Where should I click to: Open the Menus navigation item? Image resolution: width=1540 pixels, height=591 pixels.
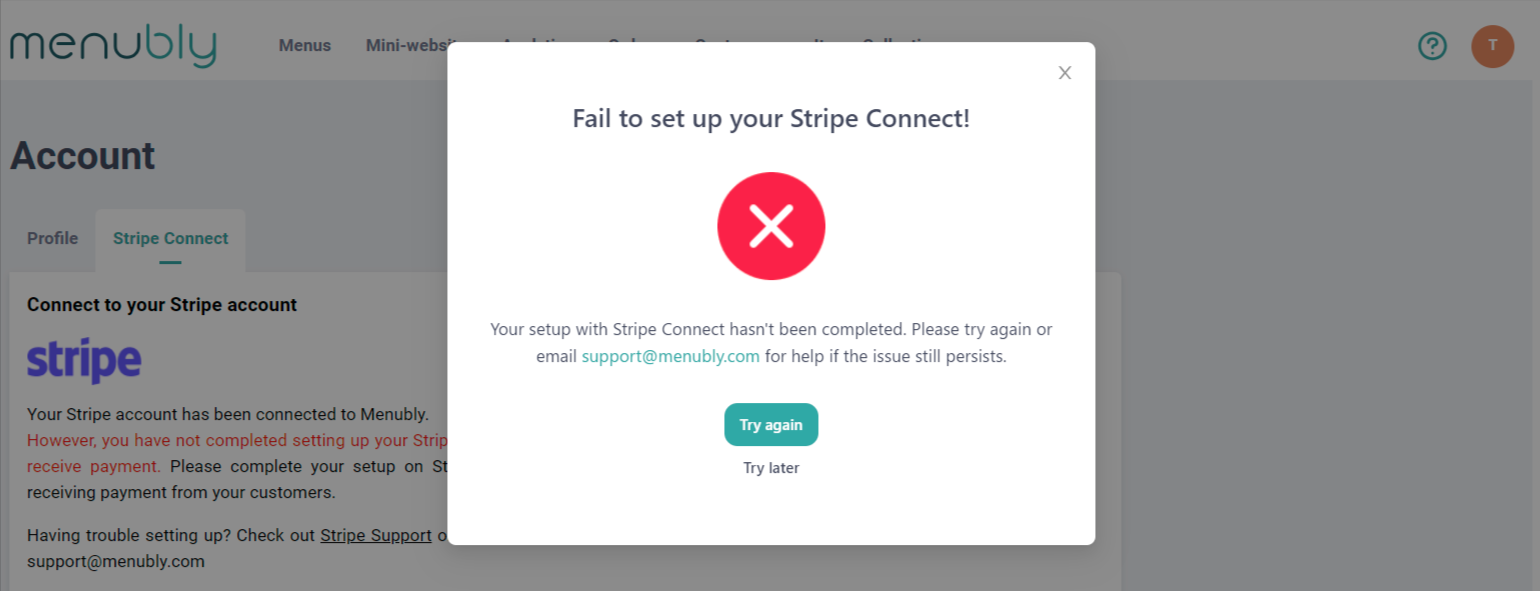tap(304, 45)
